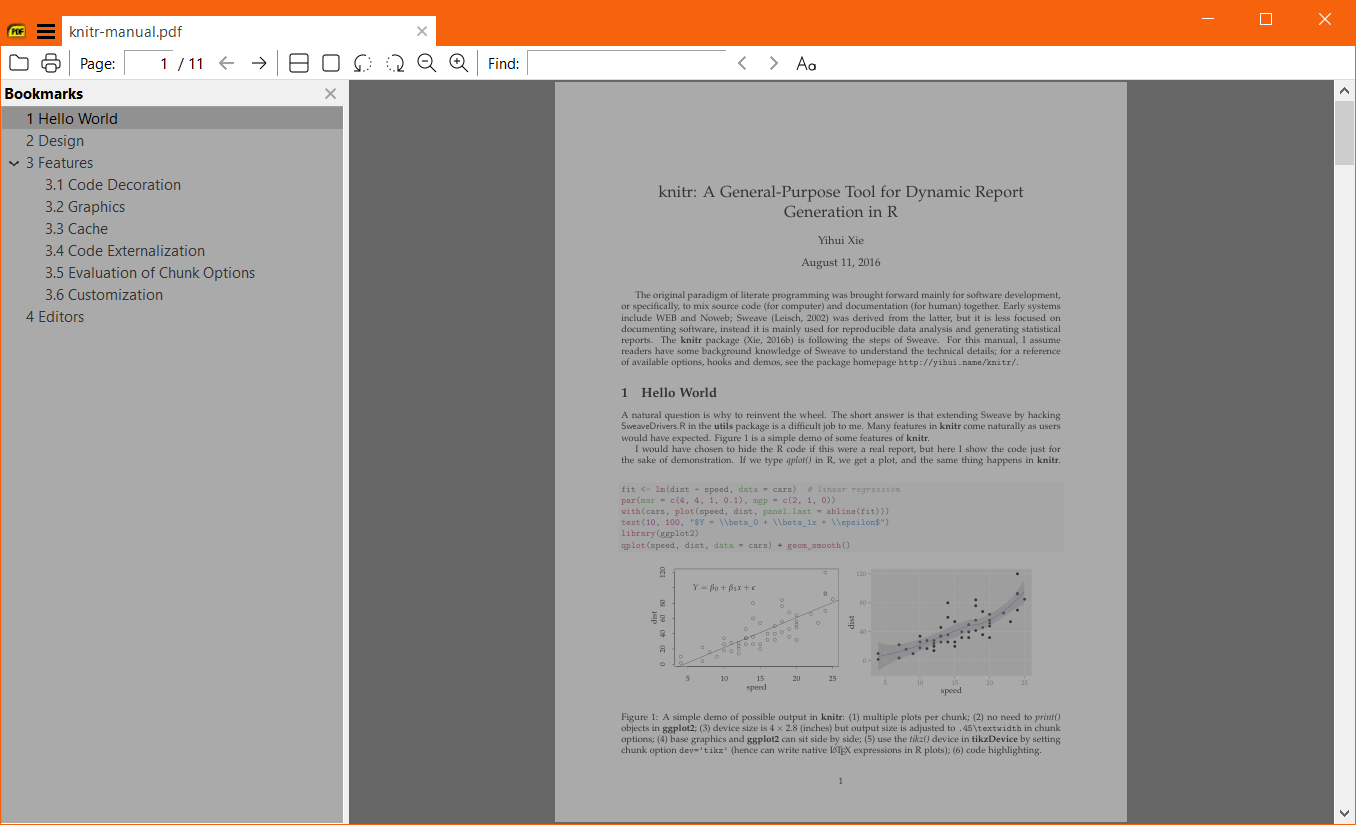Open a document with the folder icon
The width and height of the screenshot is (1356, 825).
pyautogui.click(x=19, y=62)
